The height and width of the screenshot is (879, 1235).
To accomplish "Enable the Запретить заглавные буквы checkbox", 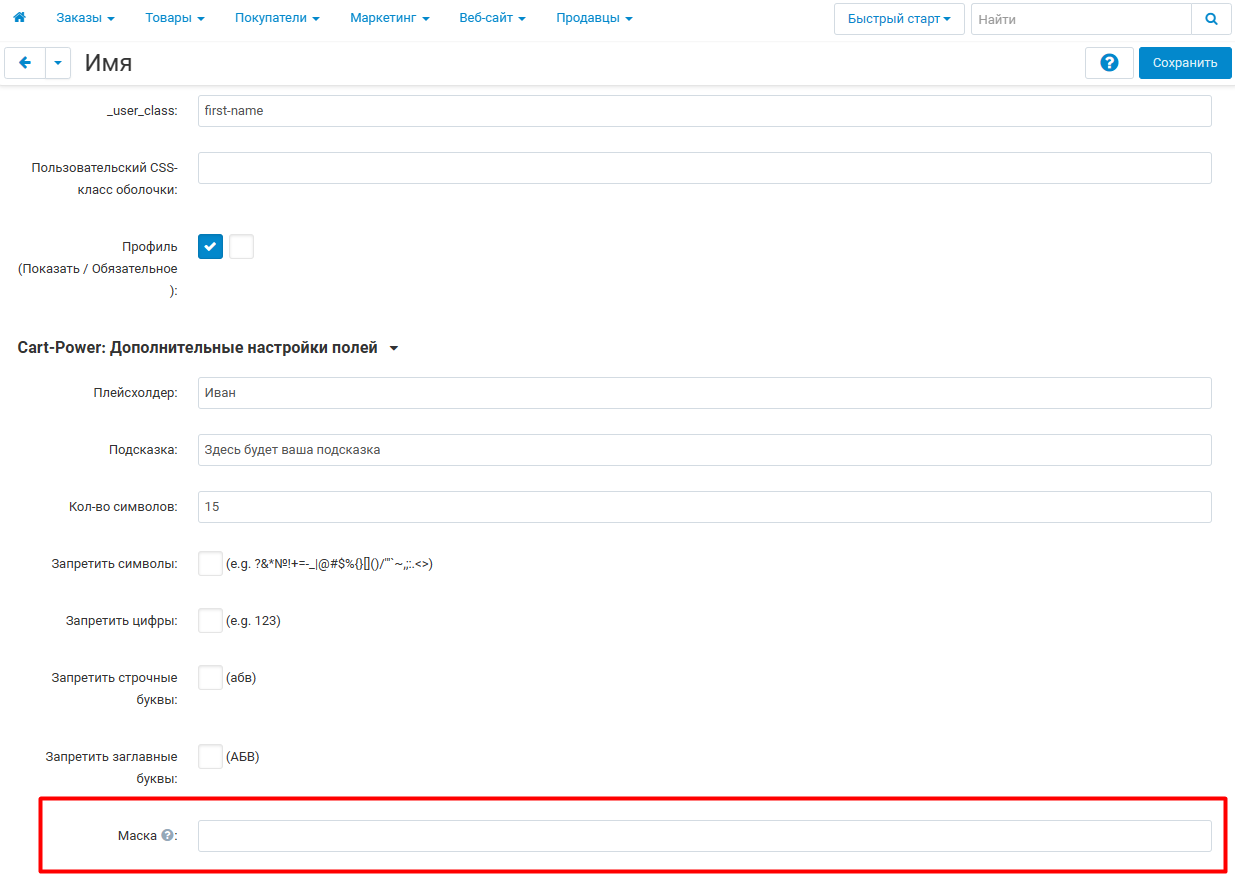I will (210, 757).
